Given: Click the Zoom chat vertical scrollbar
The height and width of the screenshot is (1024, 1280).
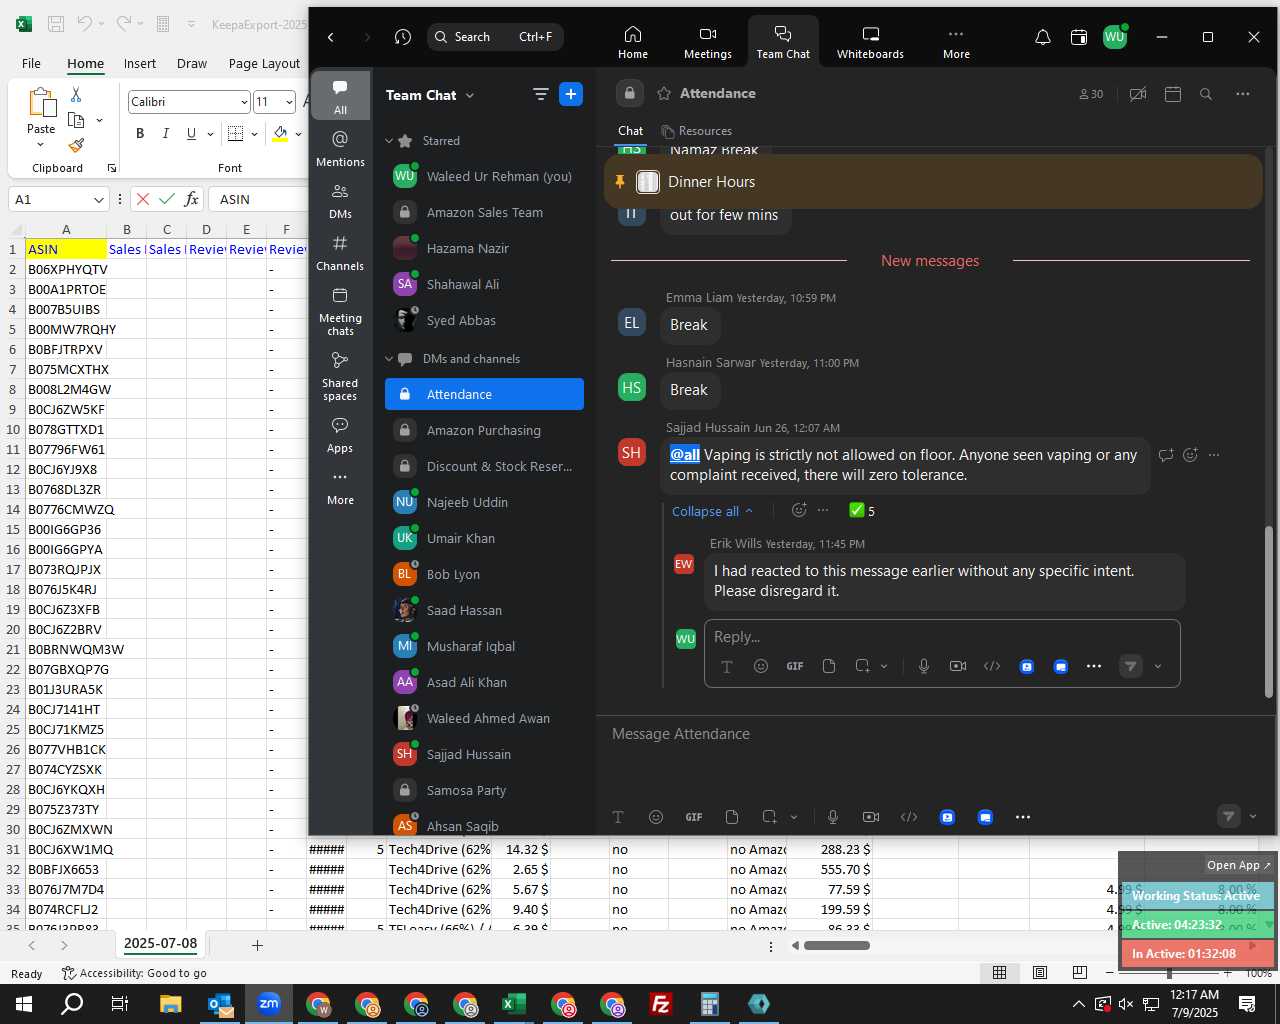Looking at the screenshot, I should coord(1270,610).
